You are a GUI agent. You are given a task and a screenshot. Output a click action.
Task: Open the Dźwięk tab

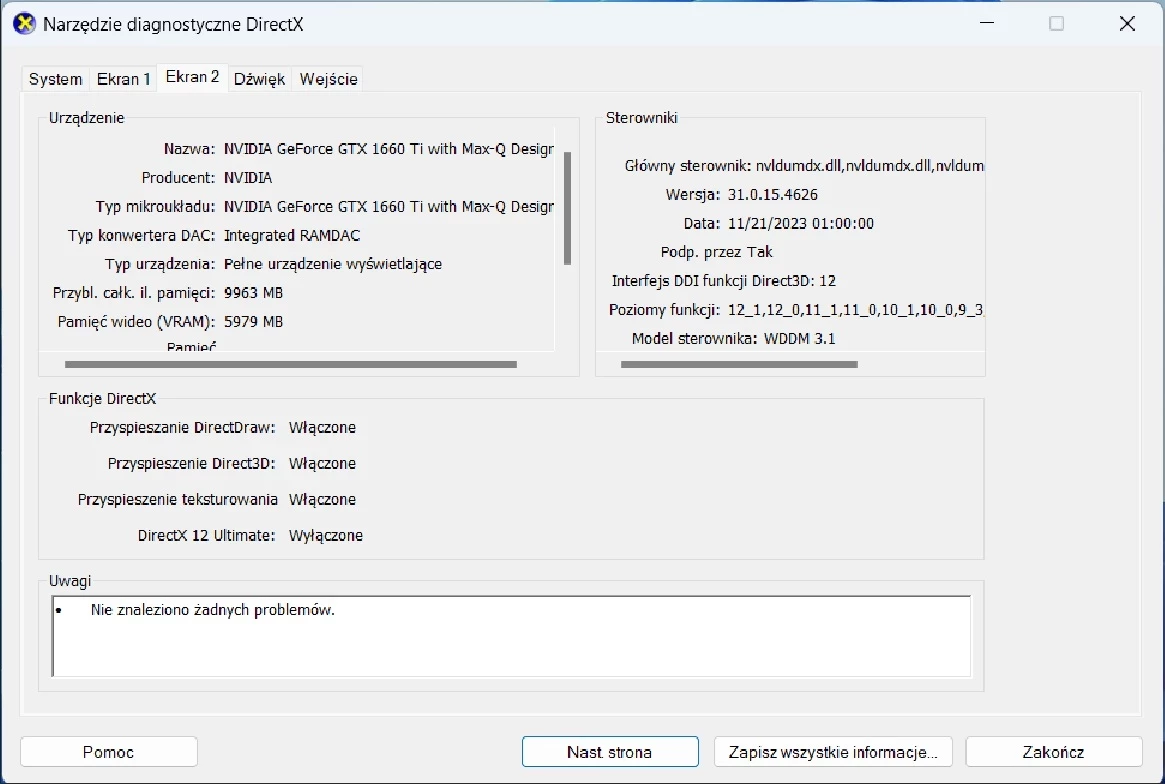point(259,80)
